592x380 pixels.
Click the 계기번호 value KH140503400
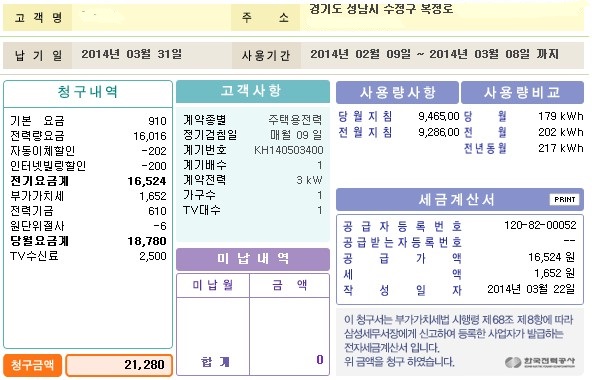click(x=289, y=150)
